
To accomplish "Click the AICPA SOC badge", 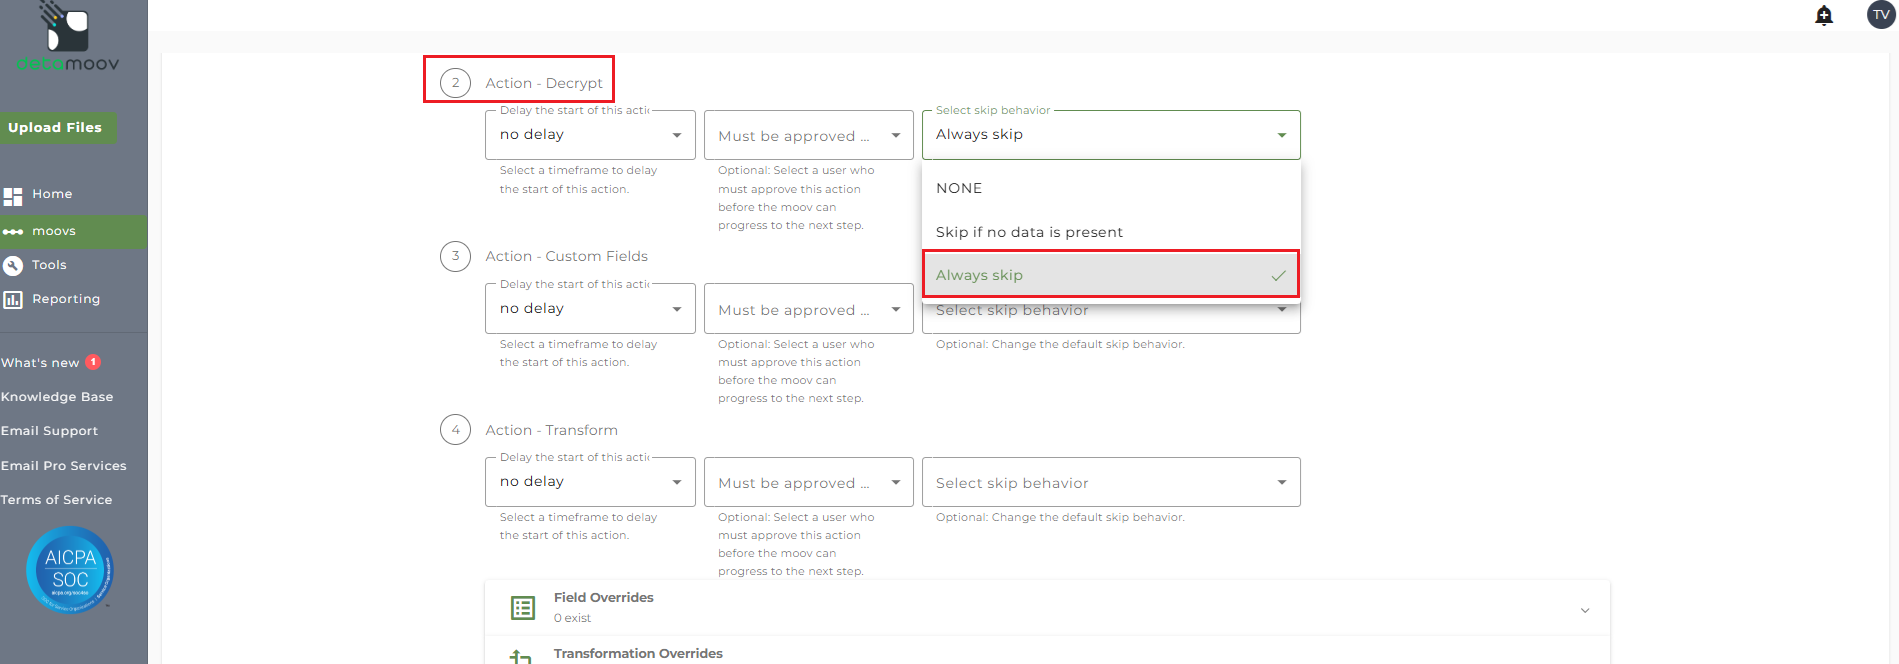I will pyautogui.click(x=69, y=570).
